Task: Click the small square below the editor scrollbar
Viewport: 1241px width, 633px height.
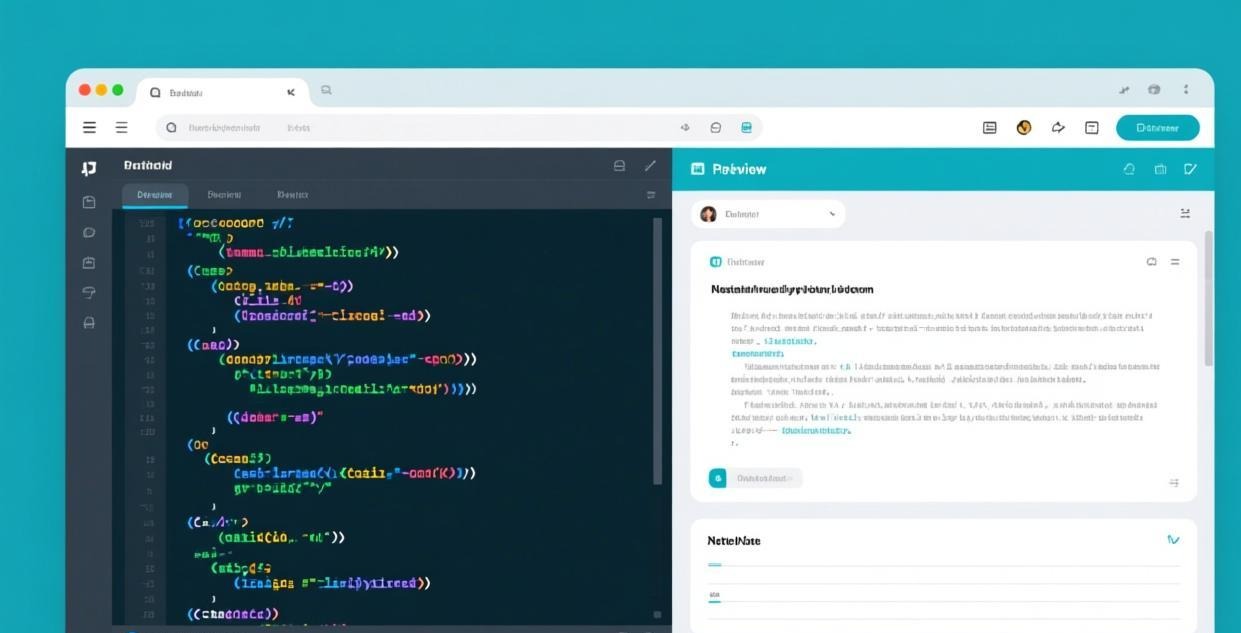Action: coord(657,614)
